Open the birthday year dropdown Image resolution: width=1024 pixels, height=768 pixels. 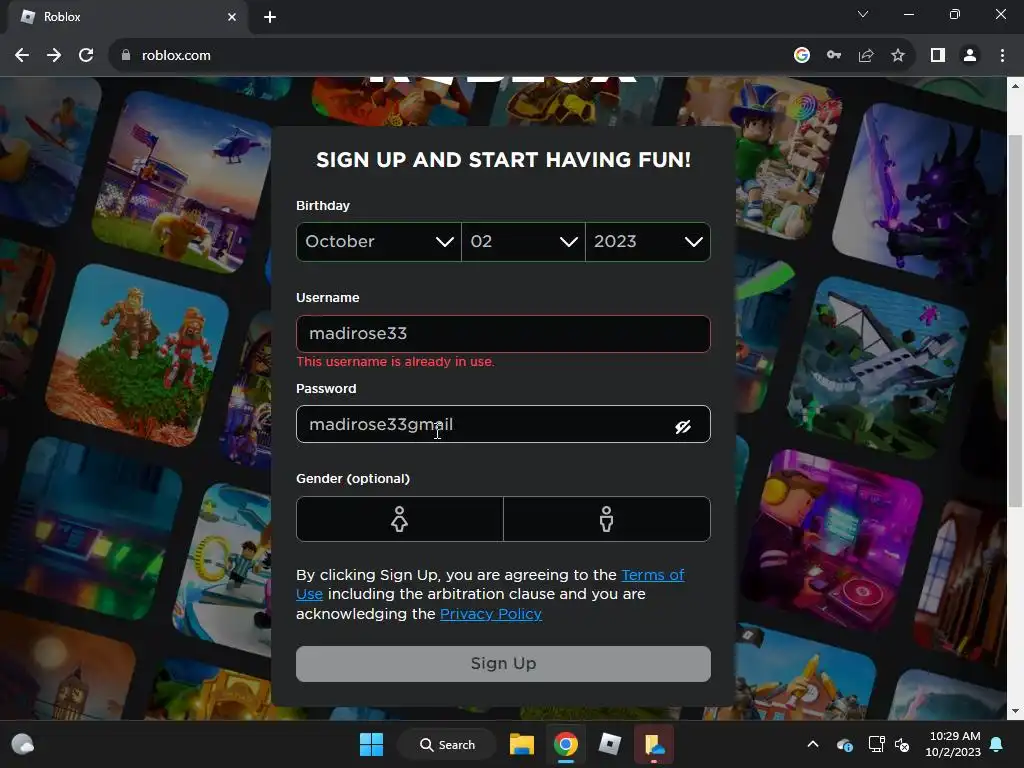[648, 242]
